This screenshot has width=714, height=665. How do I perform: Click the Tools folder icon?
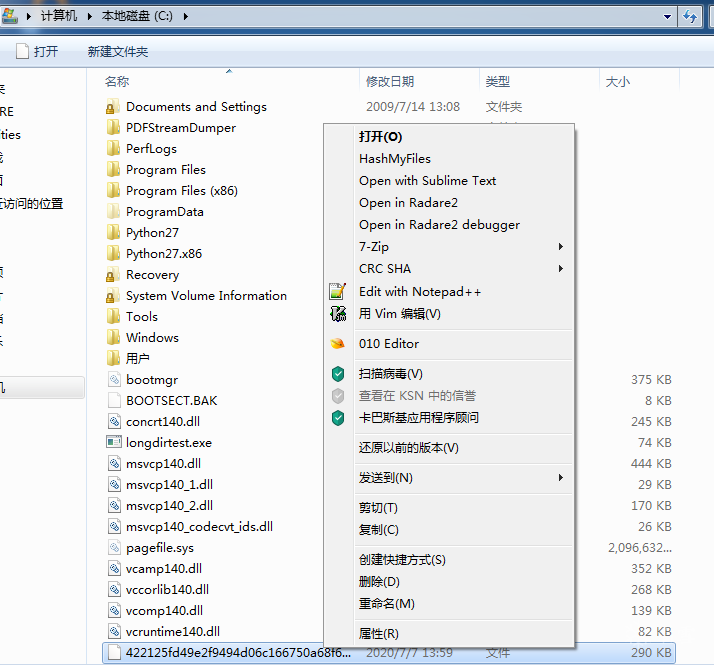coord(113,317)
